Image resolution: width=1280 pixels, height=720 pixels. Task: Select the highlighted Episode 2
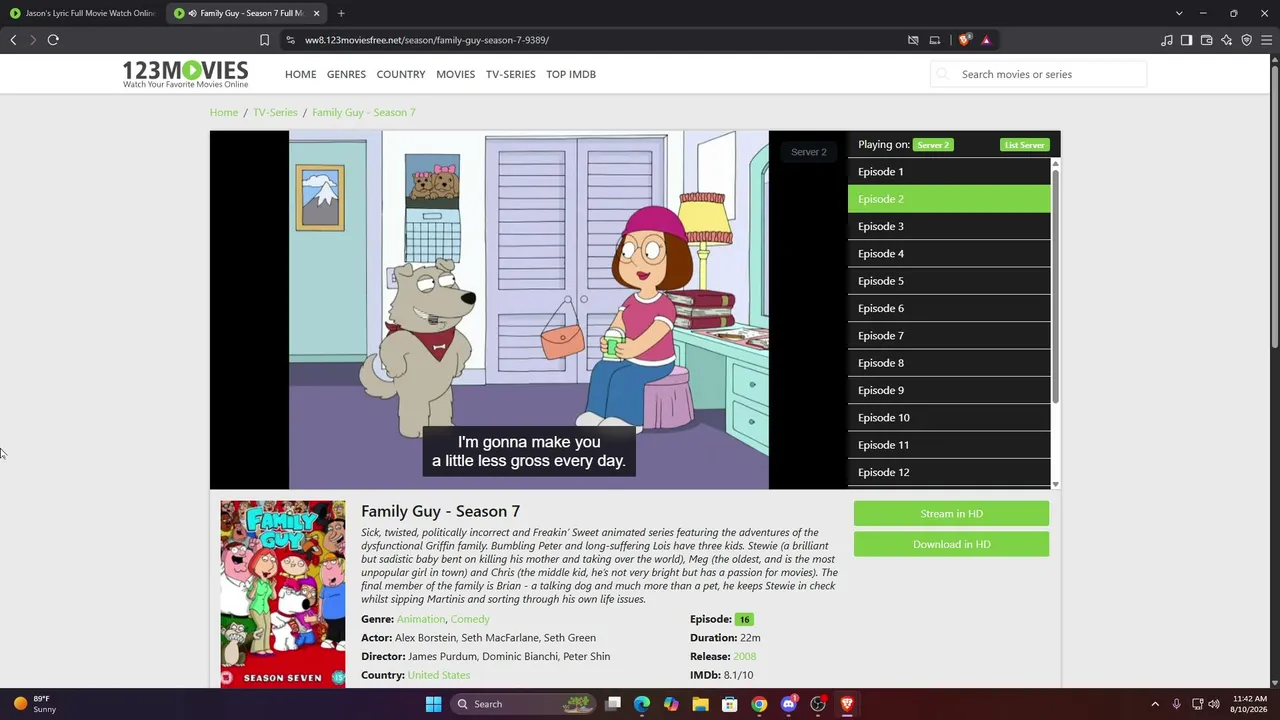tap(949, 199)
